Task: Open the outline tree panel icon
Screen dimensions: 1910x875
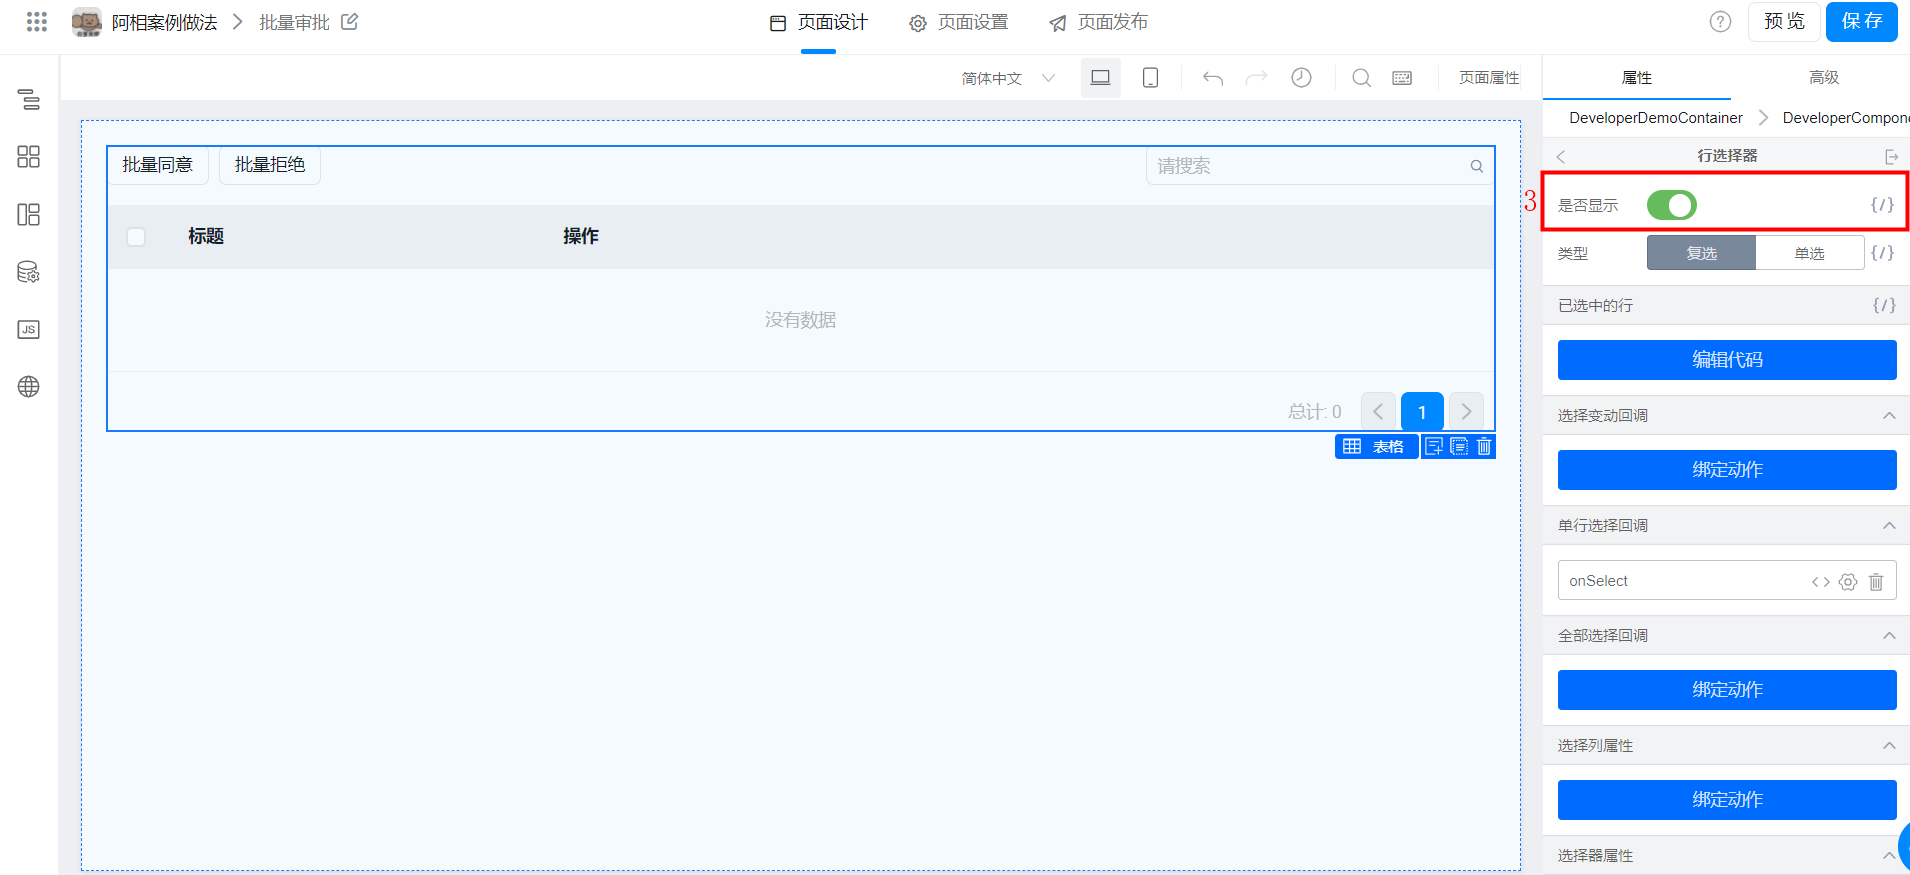Action: coord(29,99)
